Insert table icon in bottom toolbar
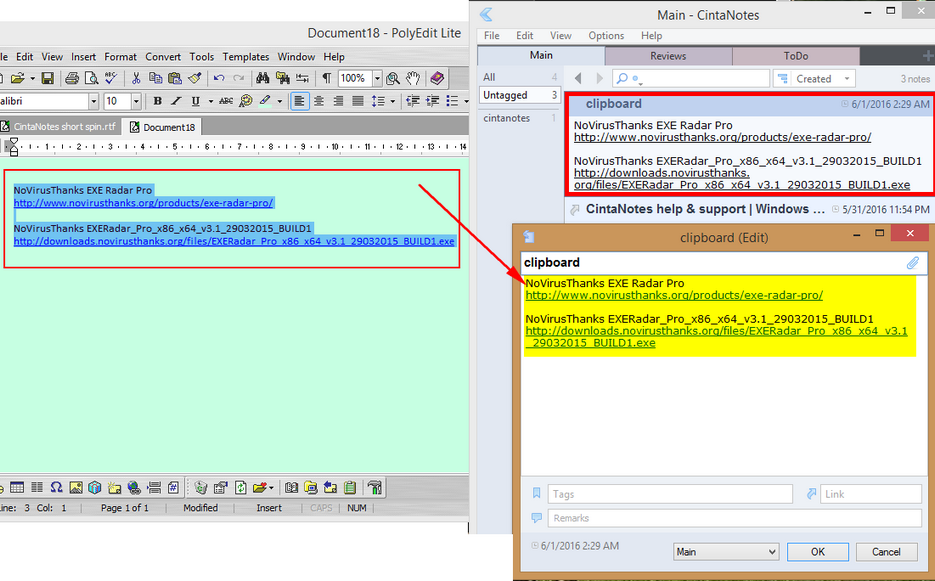 point(17,487)
